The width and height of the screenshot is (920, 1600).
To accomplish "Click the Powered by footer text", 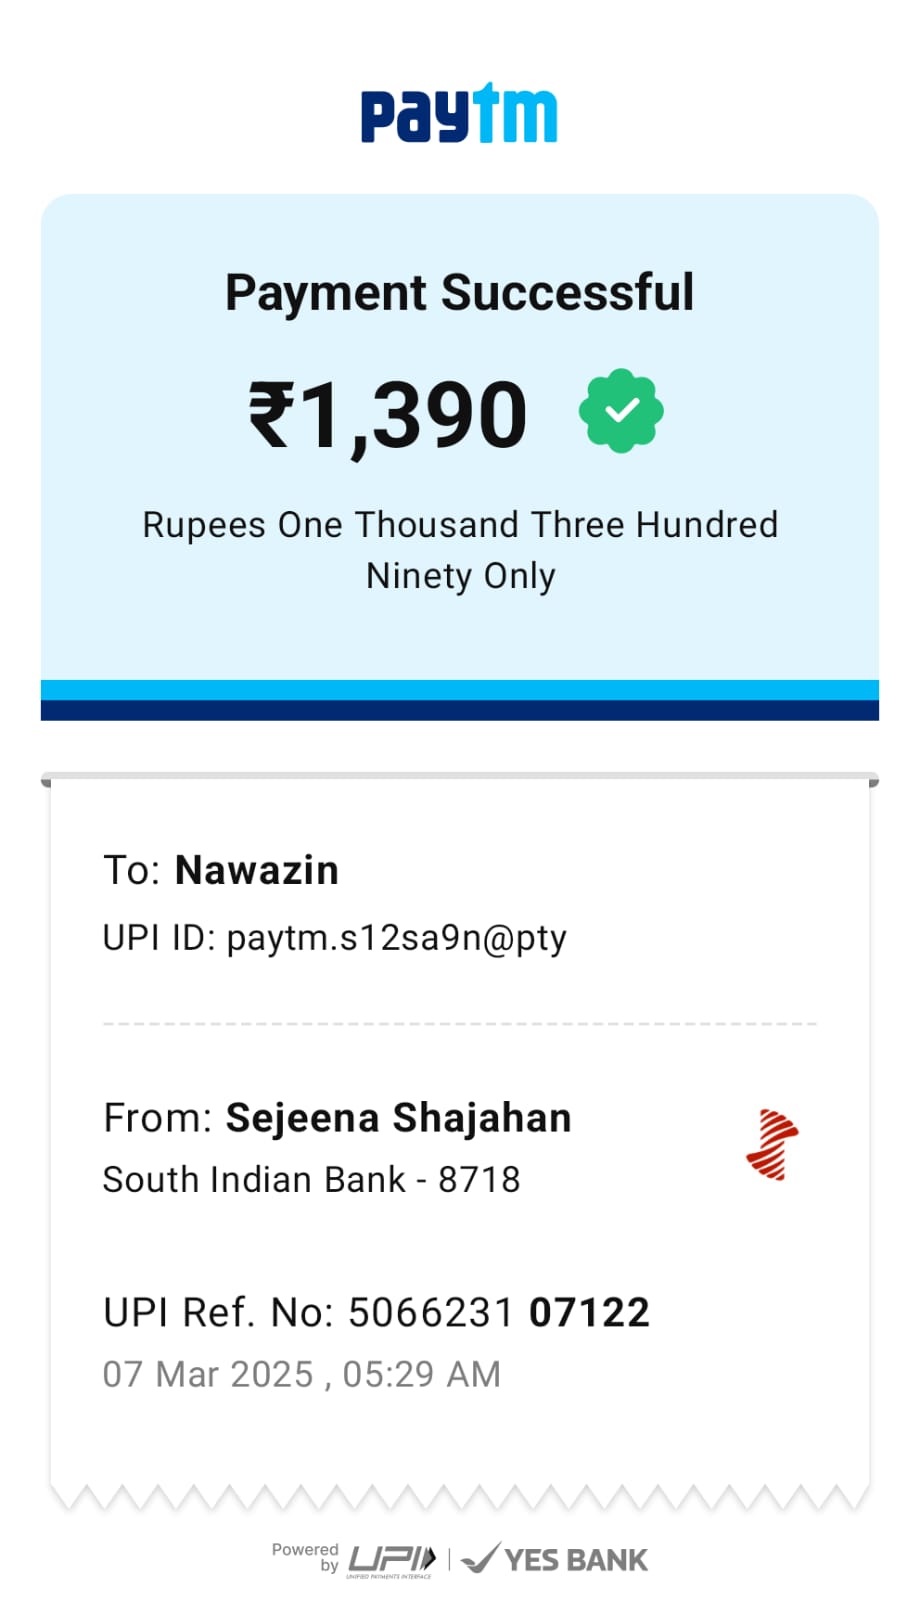I will point(305,1556).
